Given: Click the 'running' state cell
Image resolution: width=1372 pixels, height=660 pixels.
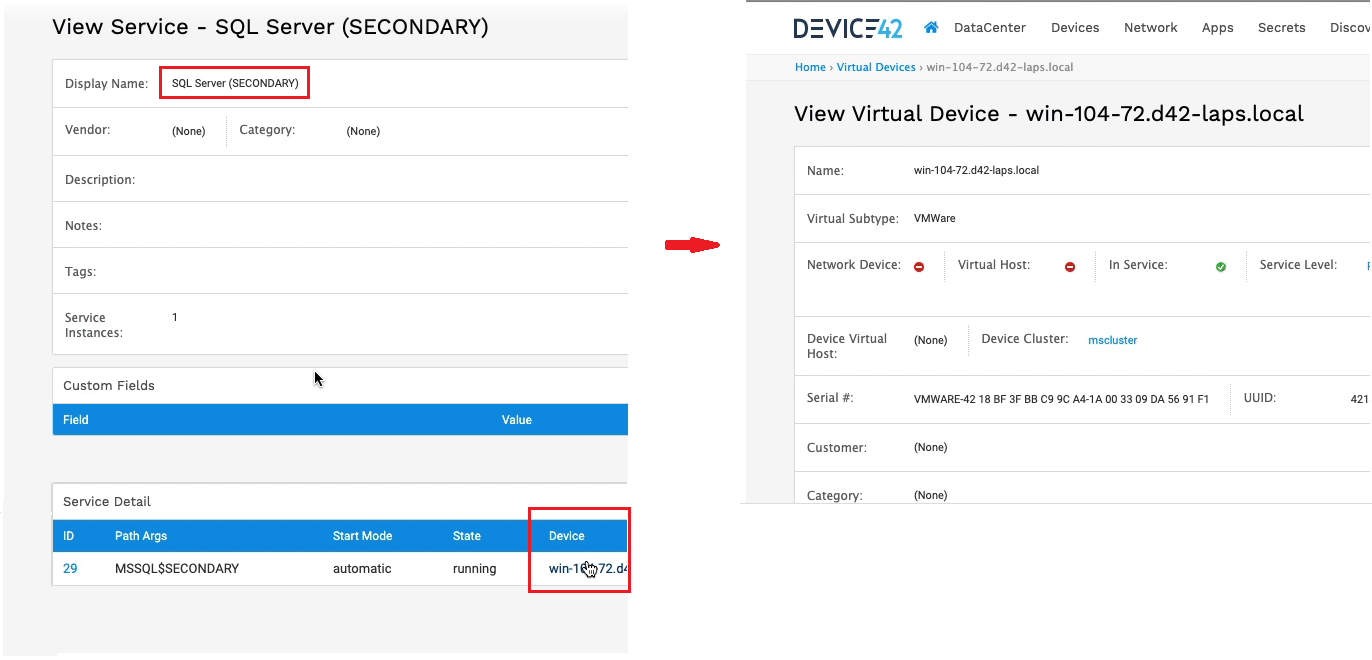Looking at the screenshot, I should pos(474,568).
